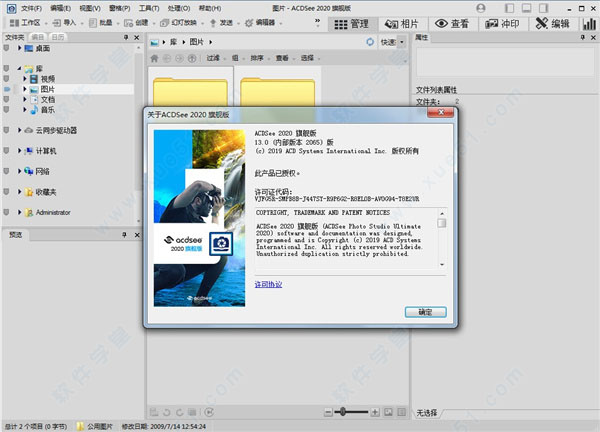Open the 文件(F) menu

click(31, 8)
